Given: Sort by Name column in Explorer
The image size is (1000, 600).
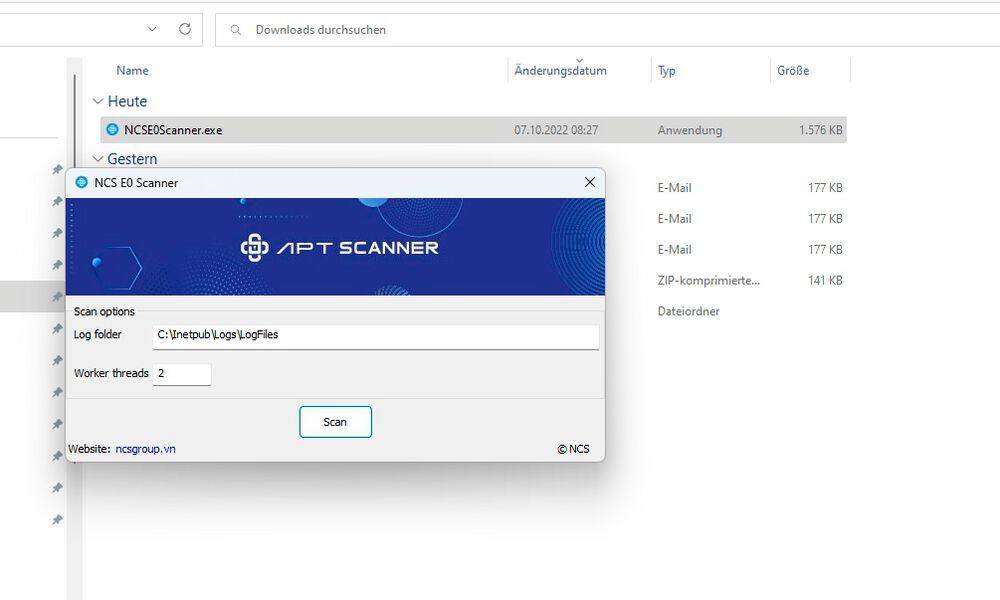Looking at the screenshot, I should click(132, 71).
